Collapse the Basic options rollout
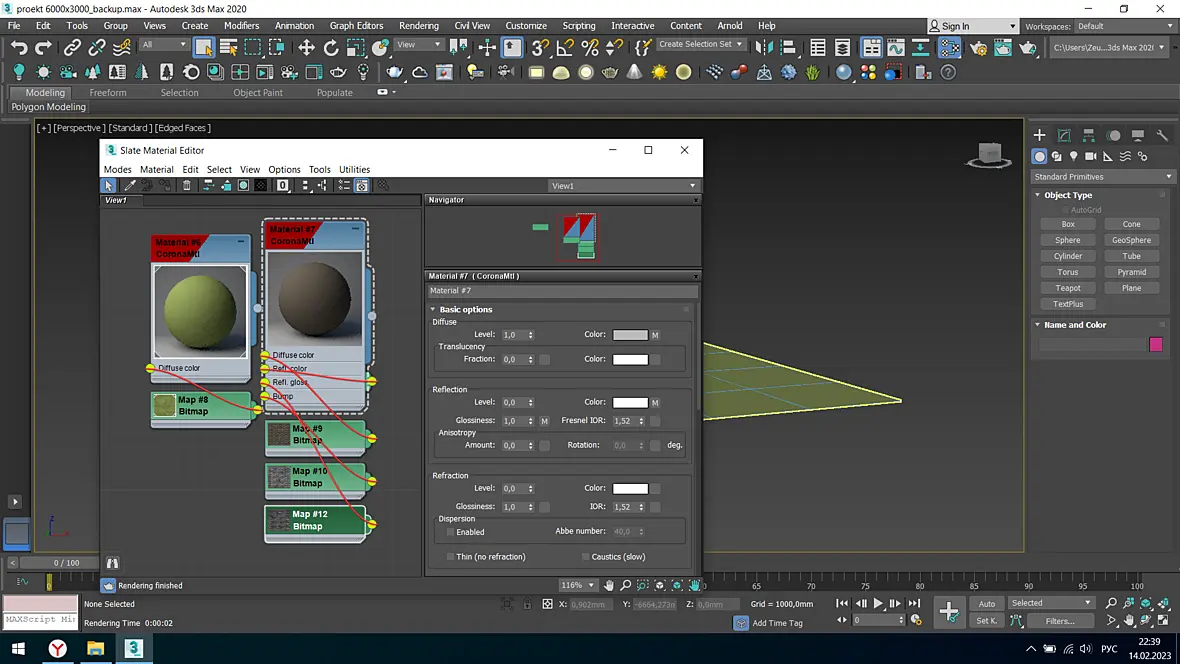 click(433, 309)
